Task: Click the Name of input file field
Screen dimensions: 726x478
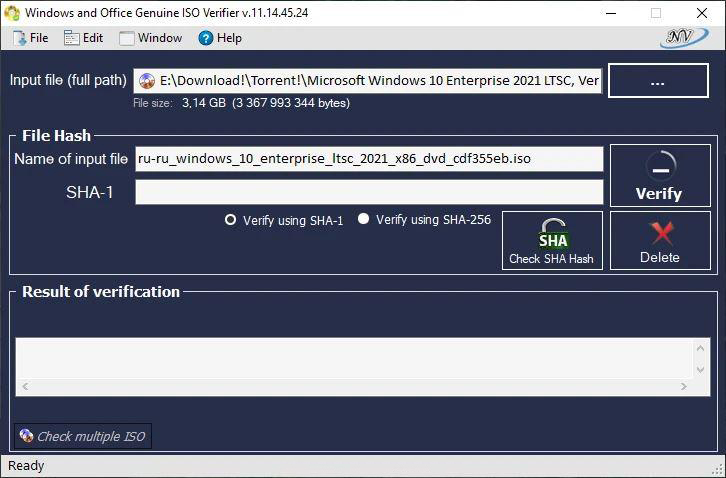Action: click(369, 159)
